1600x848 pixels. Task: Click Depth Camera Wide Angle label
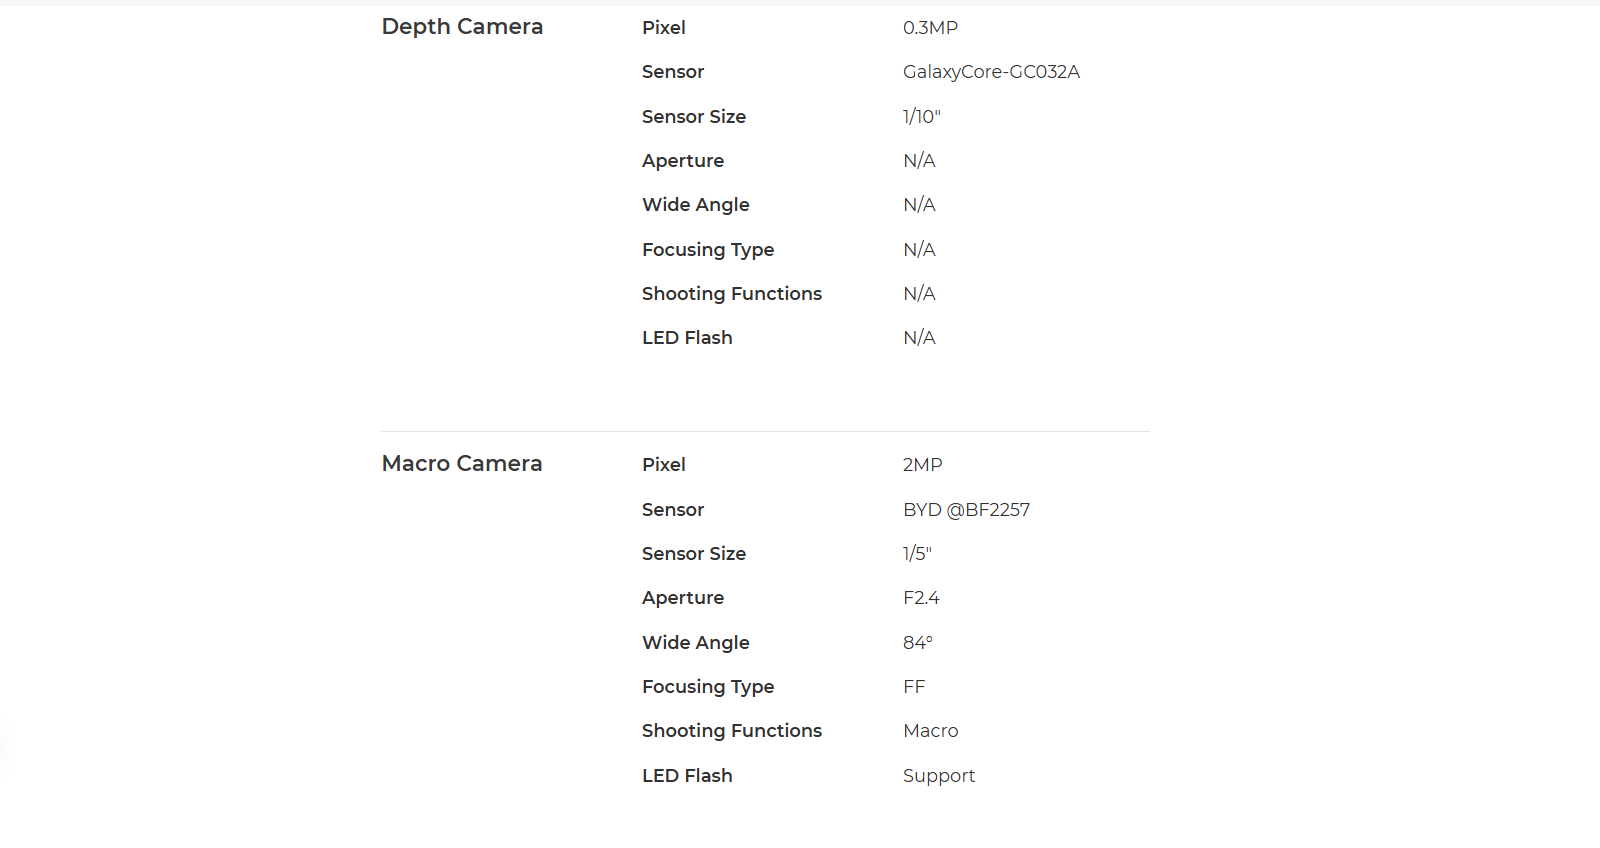(x=695, y=205)
